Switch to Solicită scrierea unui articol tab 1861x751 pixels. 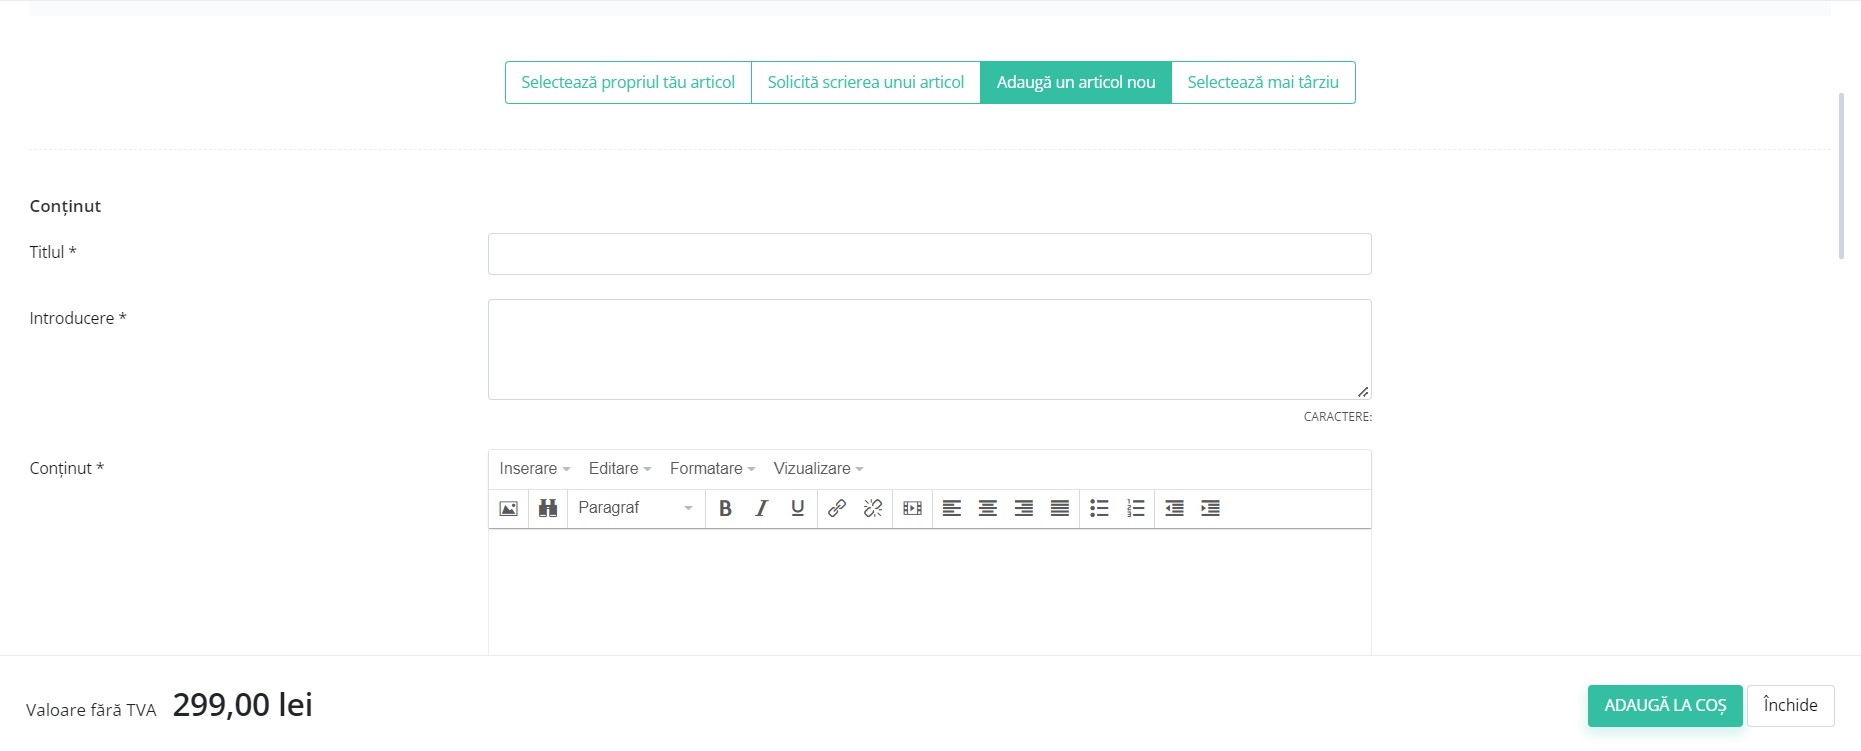[865, 82]
